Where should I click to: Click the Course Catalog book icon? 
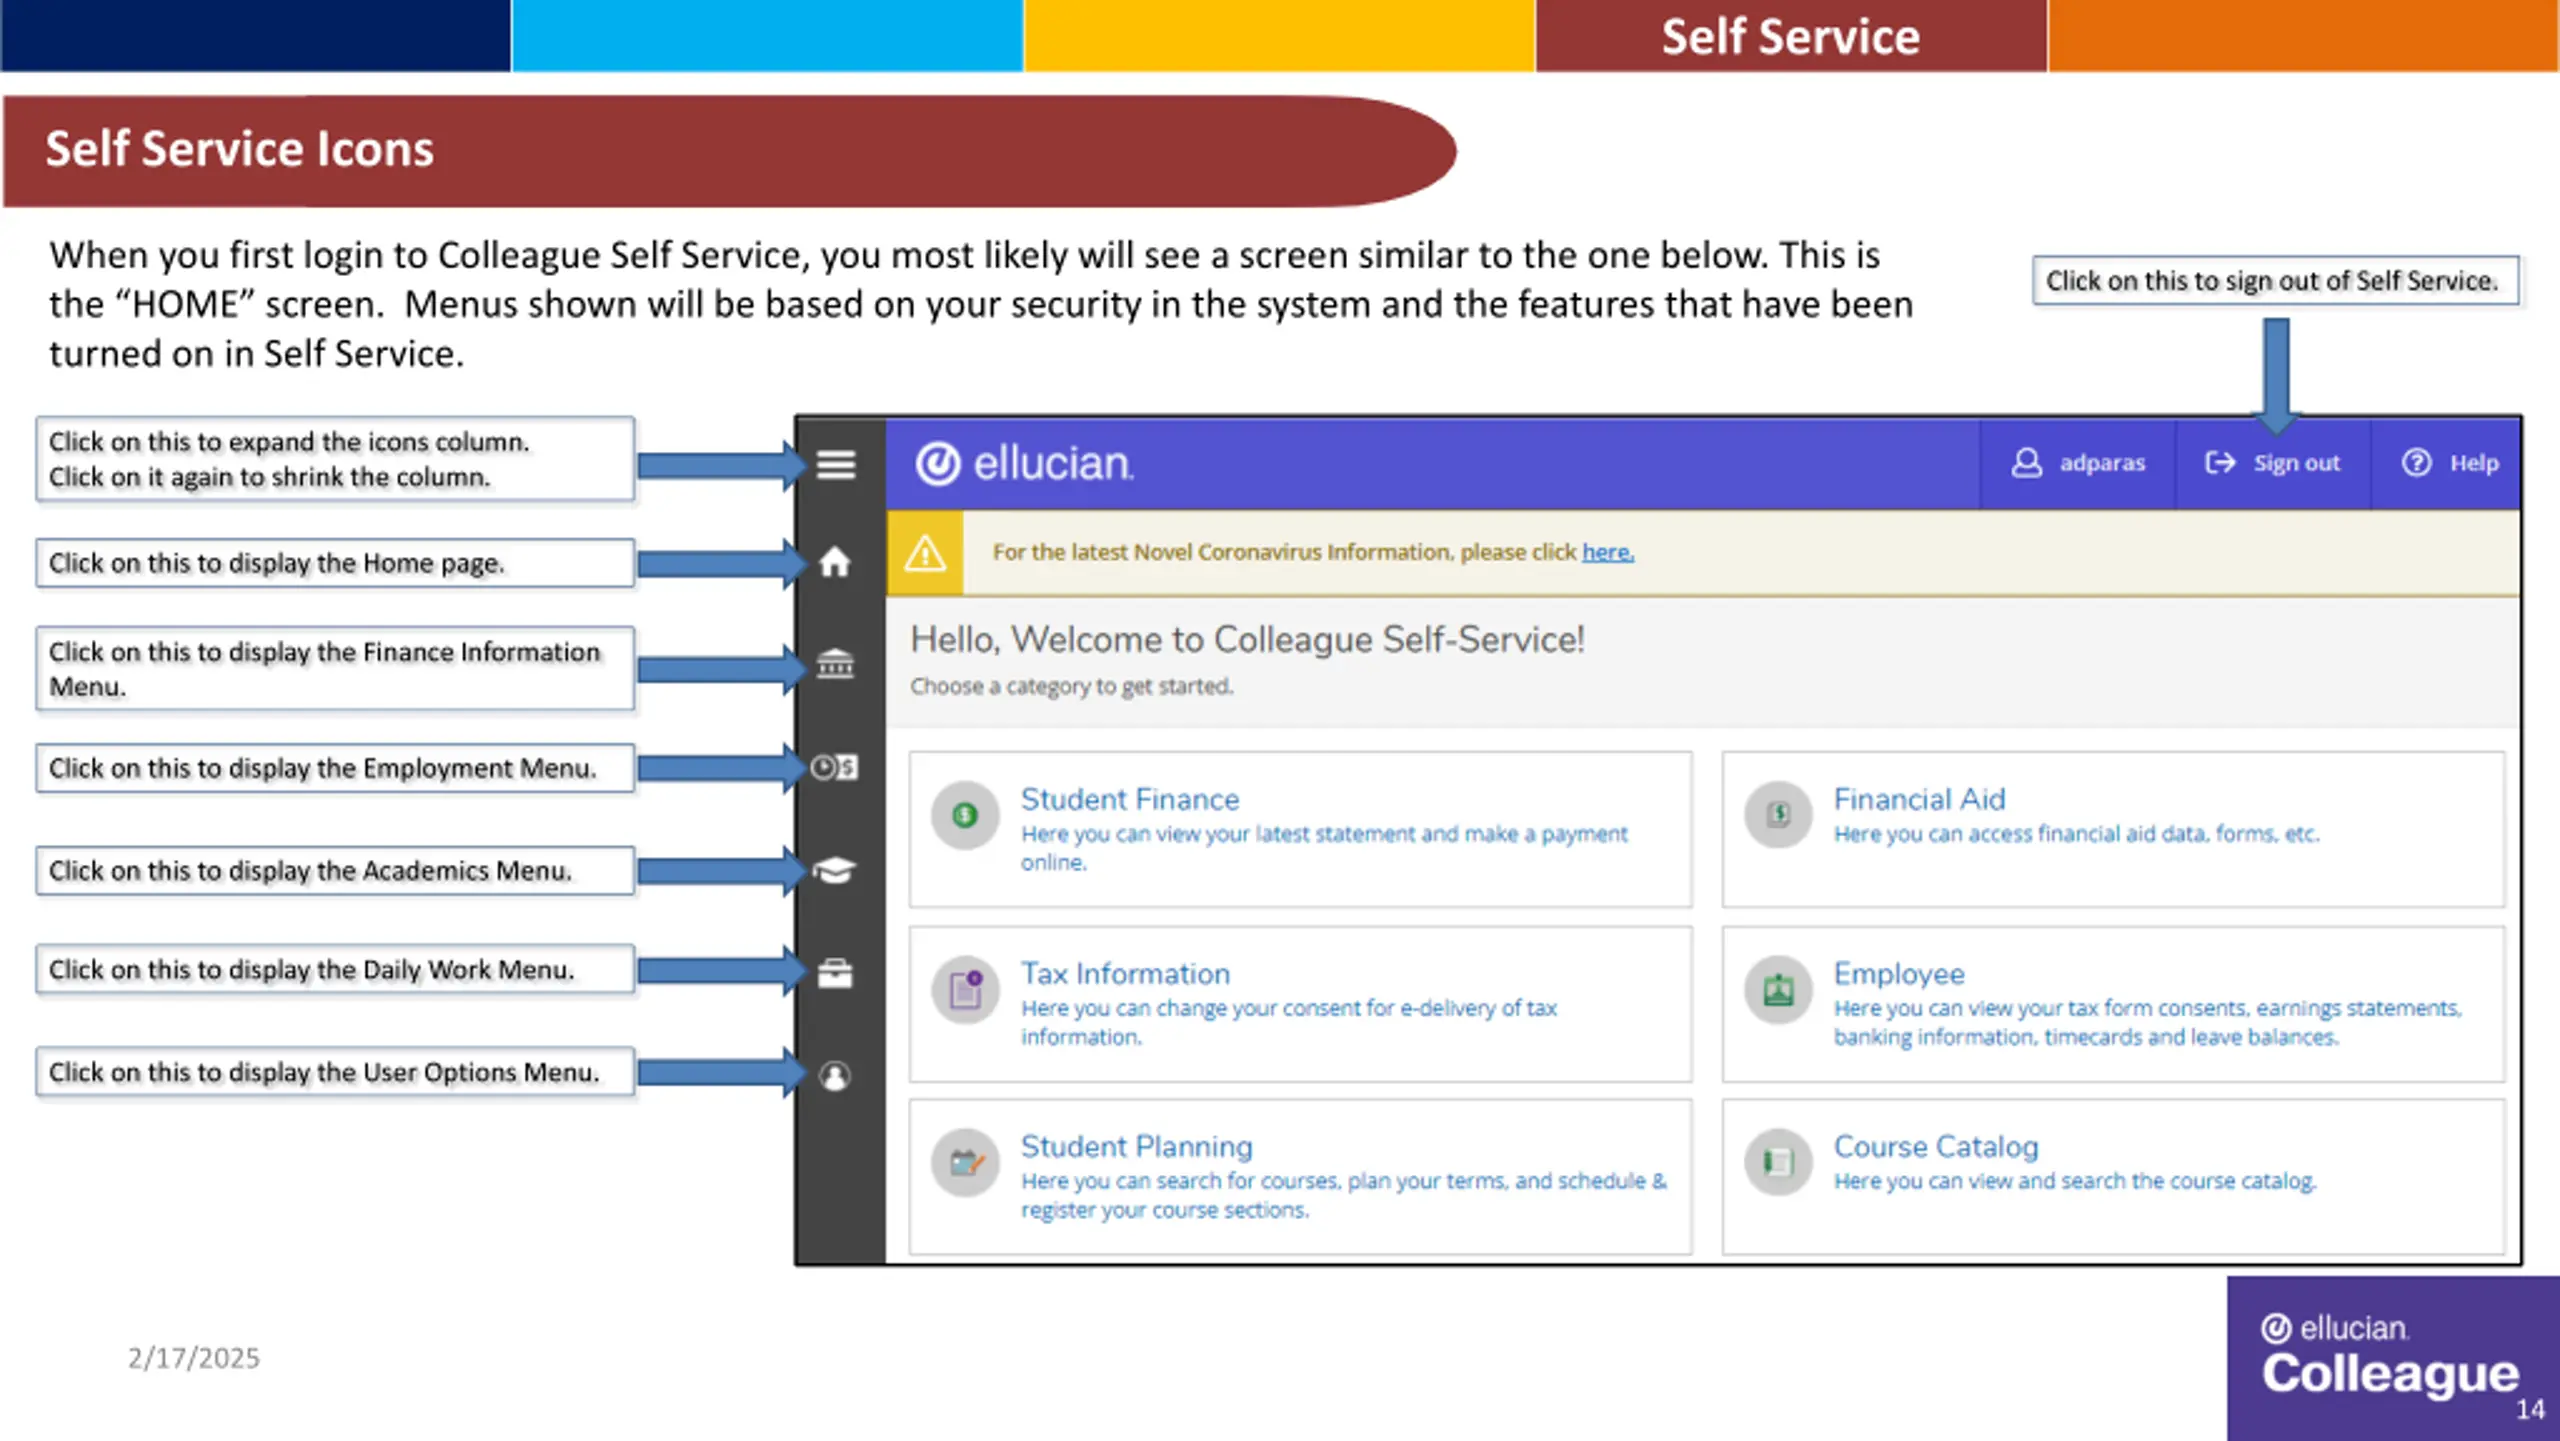tap(1778, 1163)
